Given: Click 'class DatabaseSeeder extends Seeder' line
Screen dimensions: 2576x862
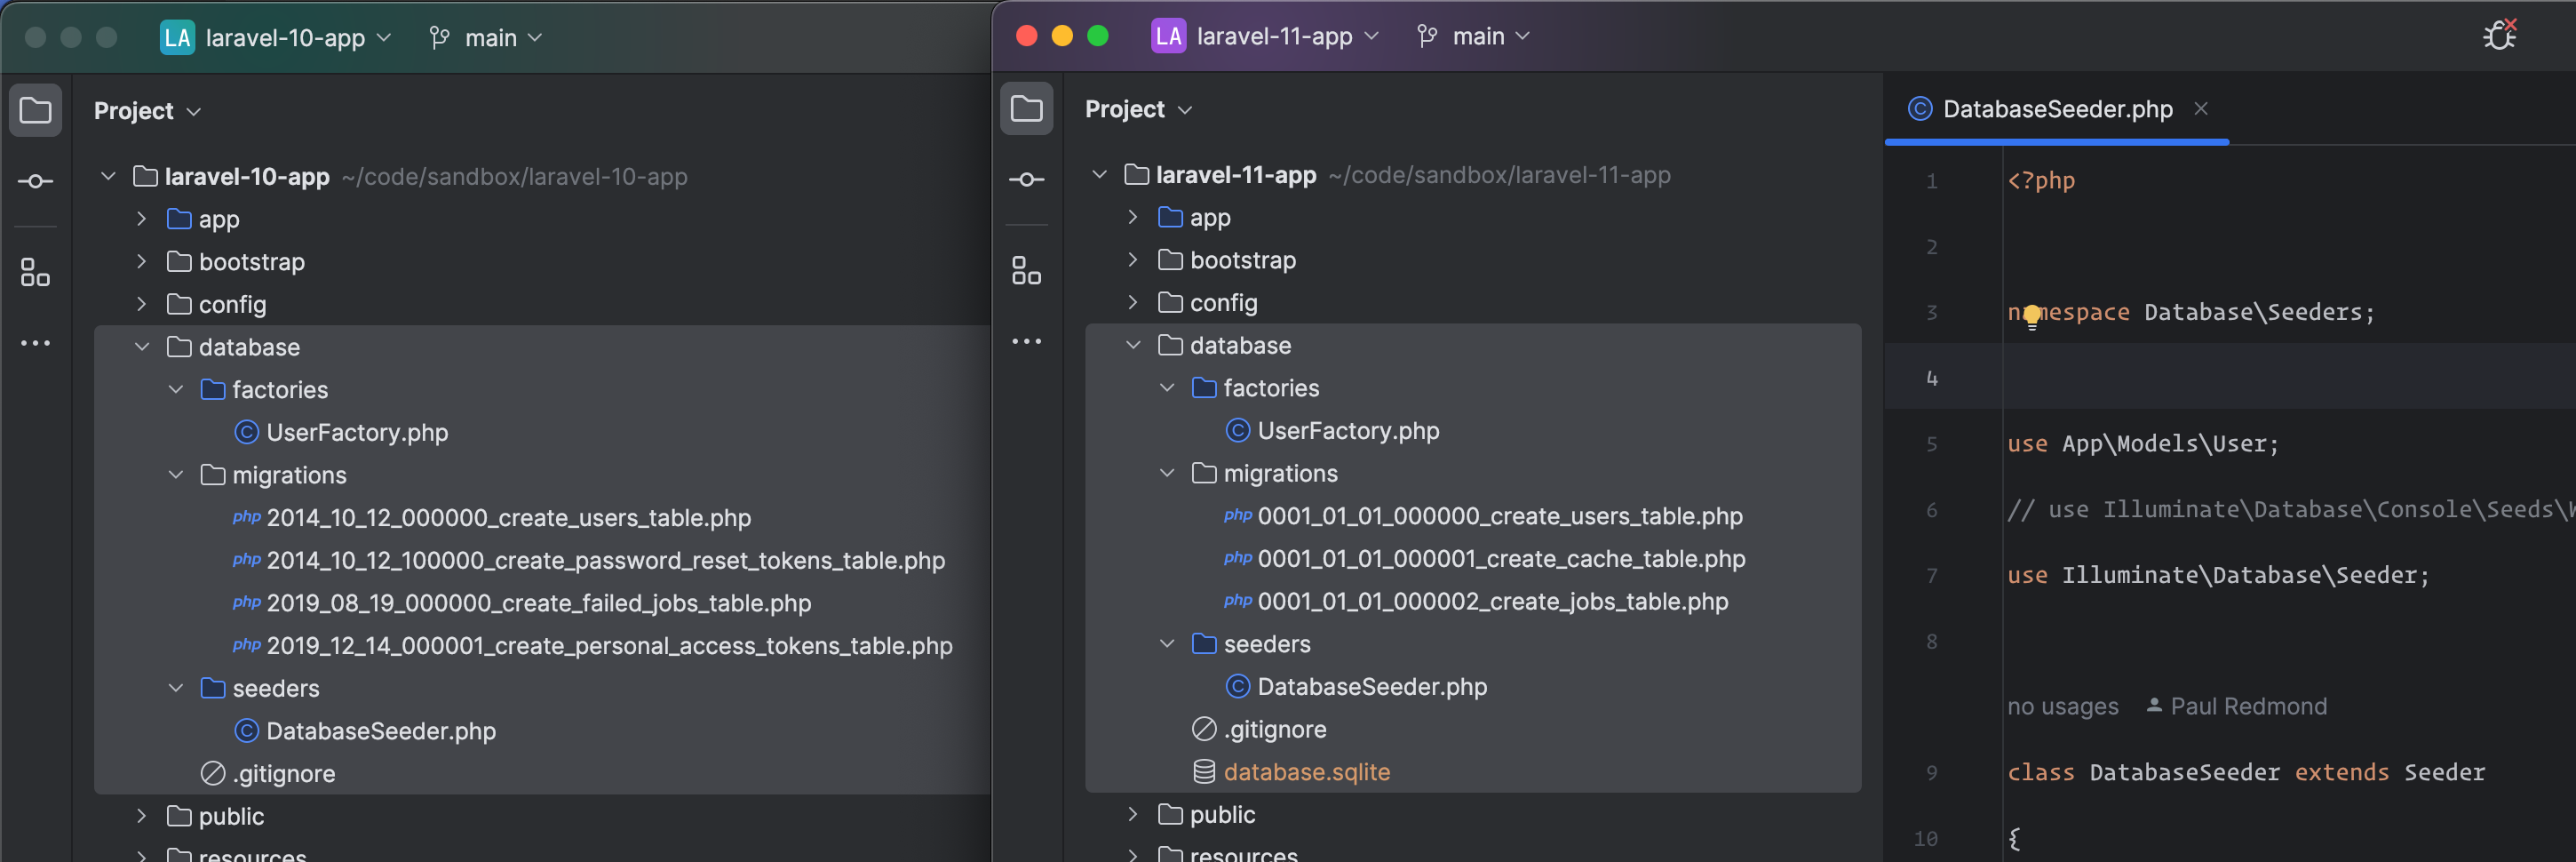Looking at the screenshot, I should pos(2245,772).
